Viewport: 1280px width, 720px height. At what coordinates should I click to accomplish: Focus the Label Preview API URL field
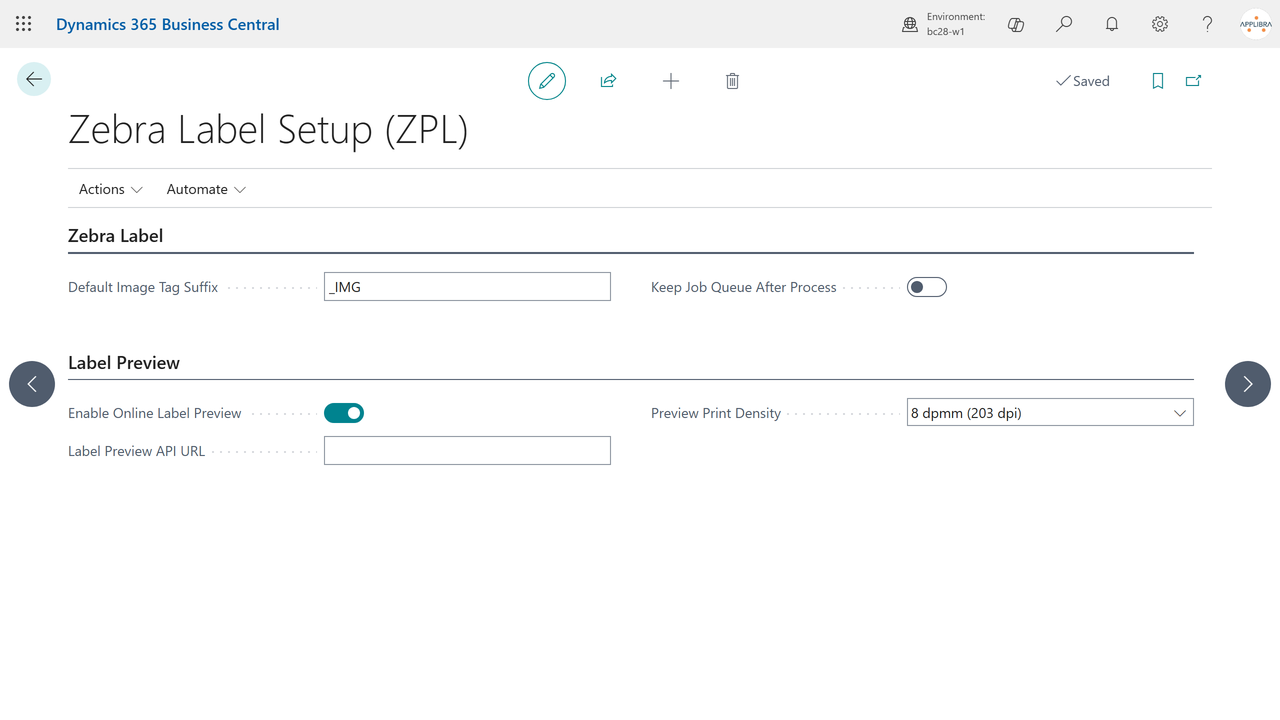[x=467, y=451]
